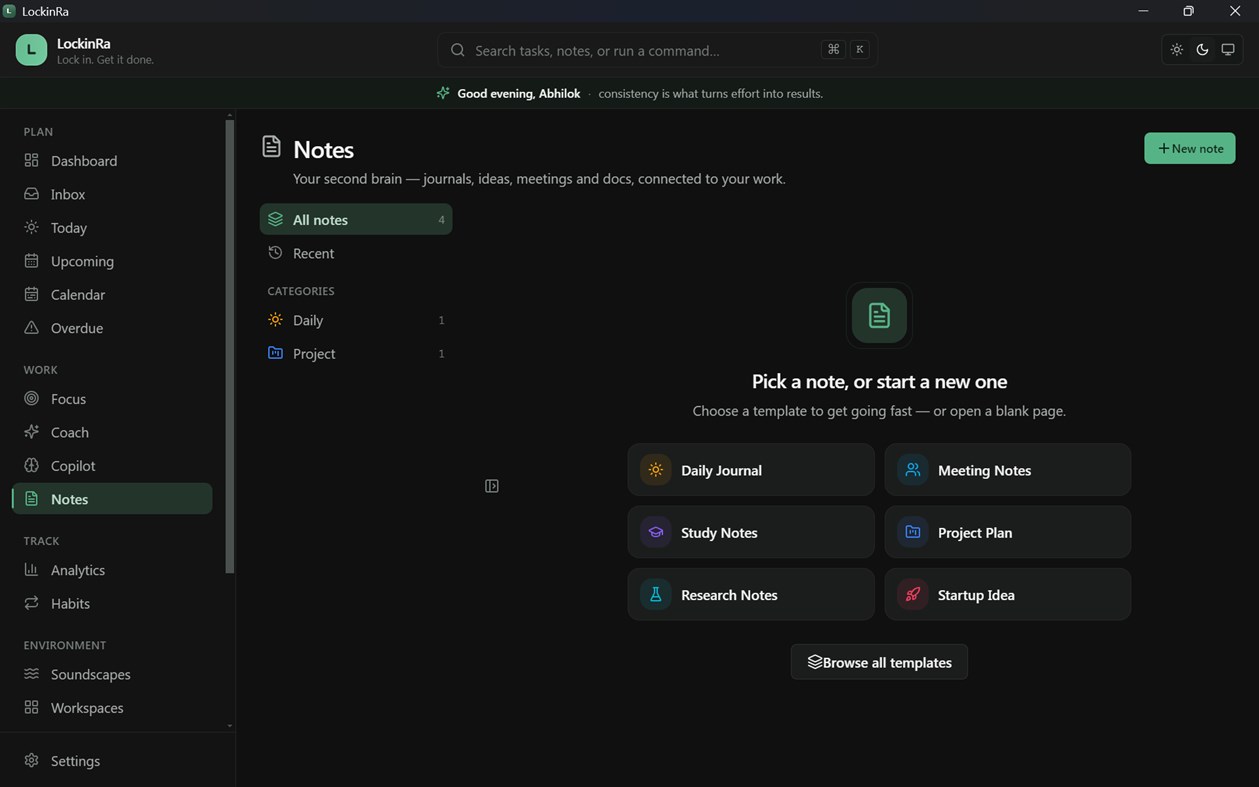Open the Upcoming calendar icon

coord(32,261)
